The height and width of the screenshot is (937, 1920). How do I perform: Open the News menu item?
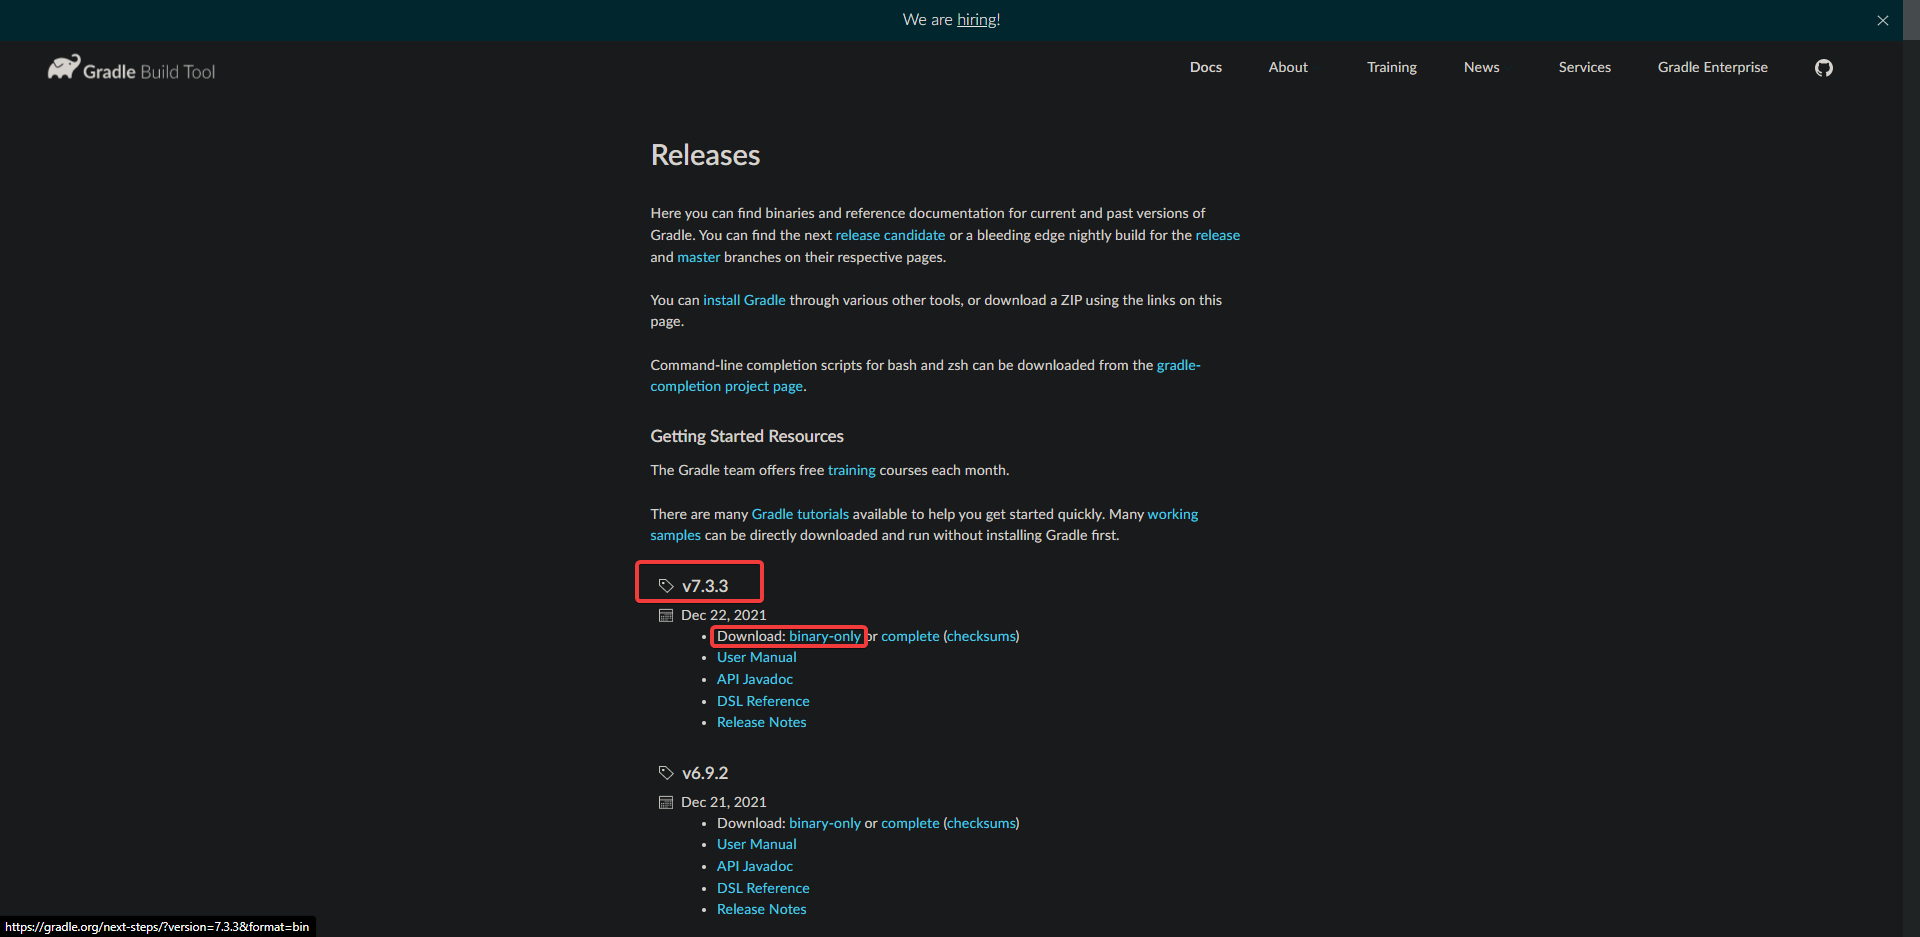tap(1481, 67)
